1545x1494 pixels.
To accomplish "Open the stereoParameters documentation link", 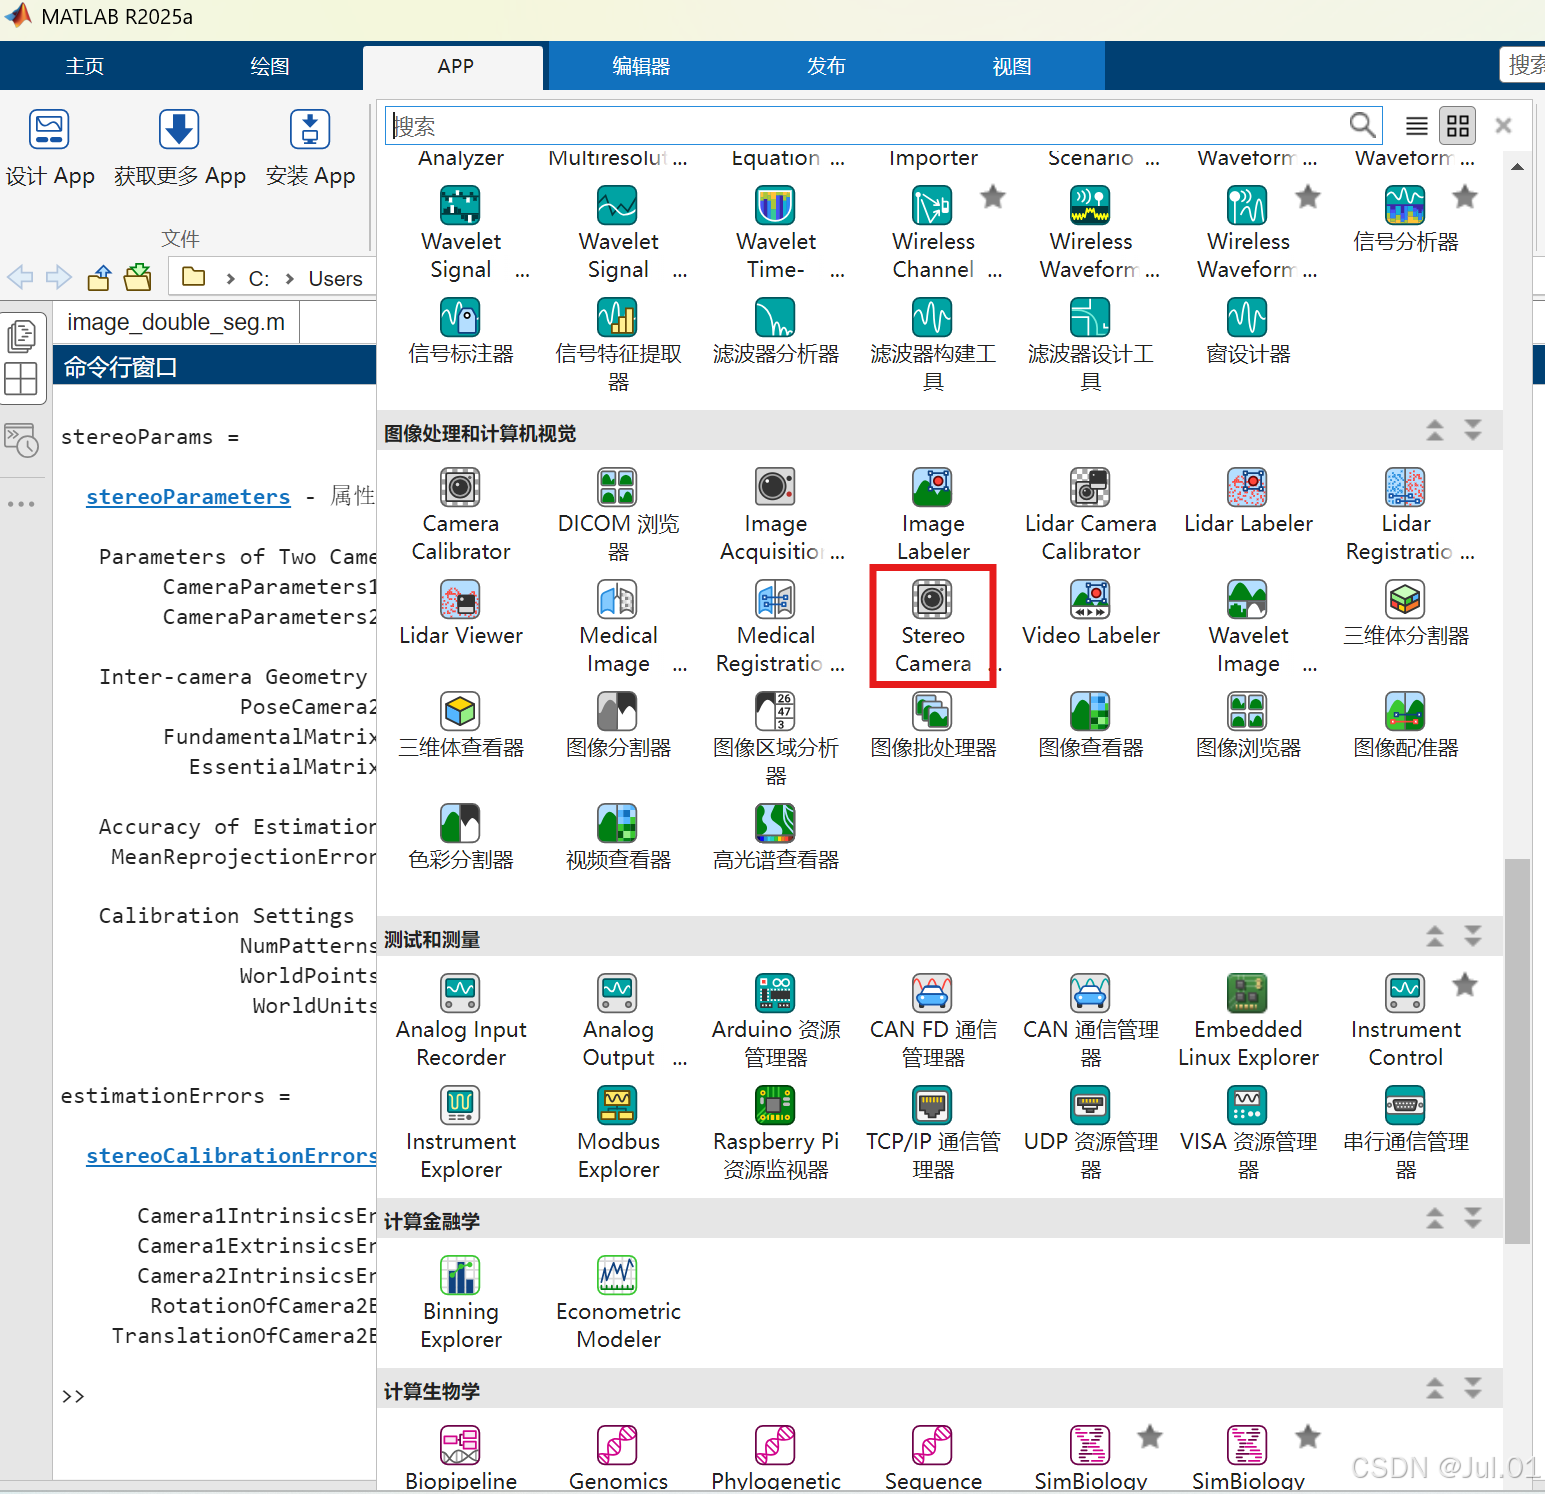I will [188, 497].
